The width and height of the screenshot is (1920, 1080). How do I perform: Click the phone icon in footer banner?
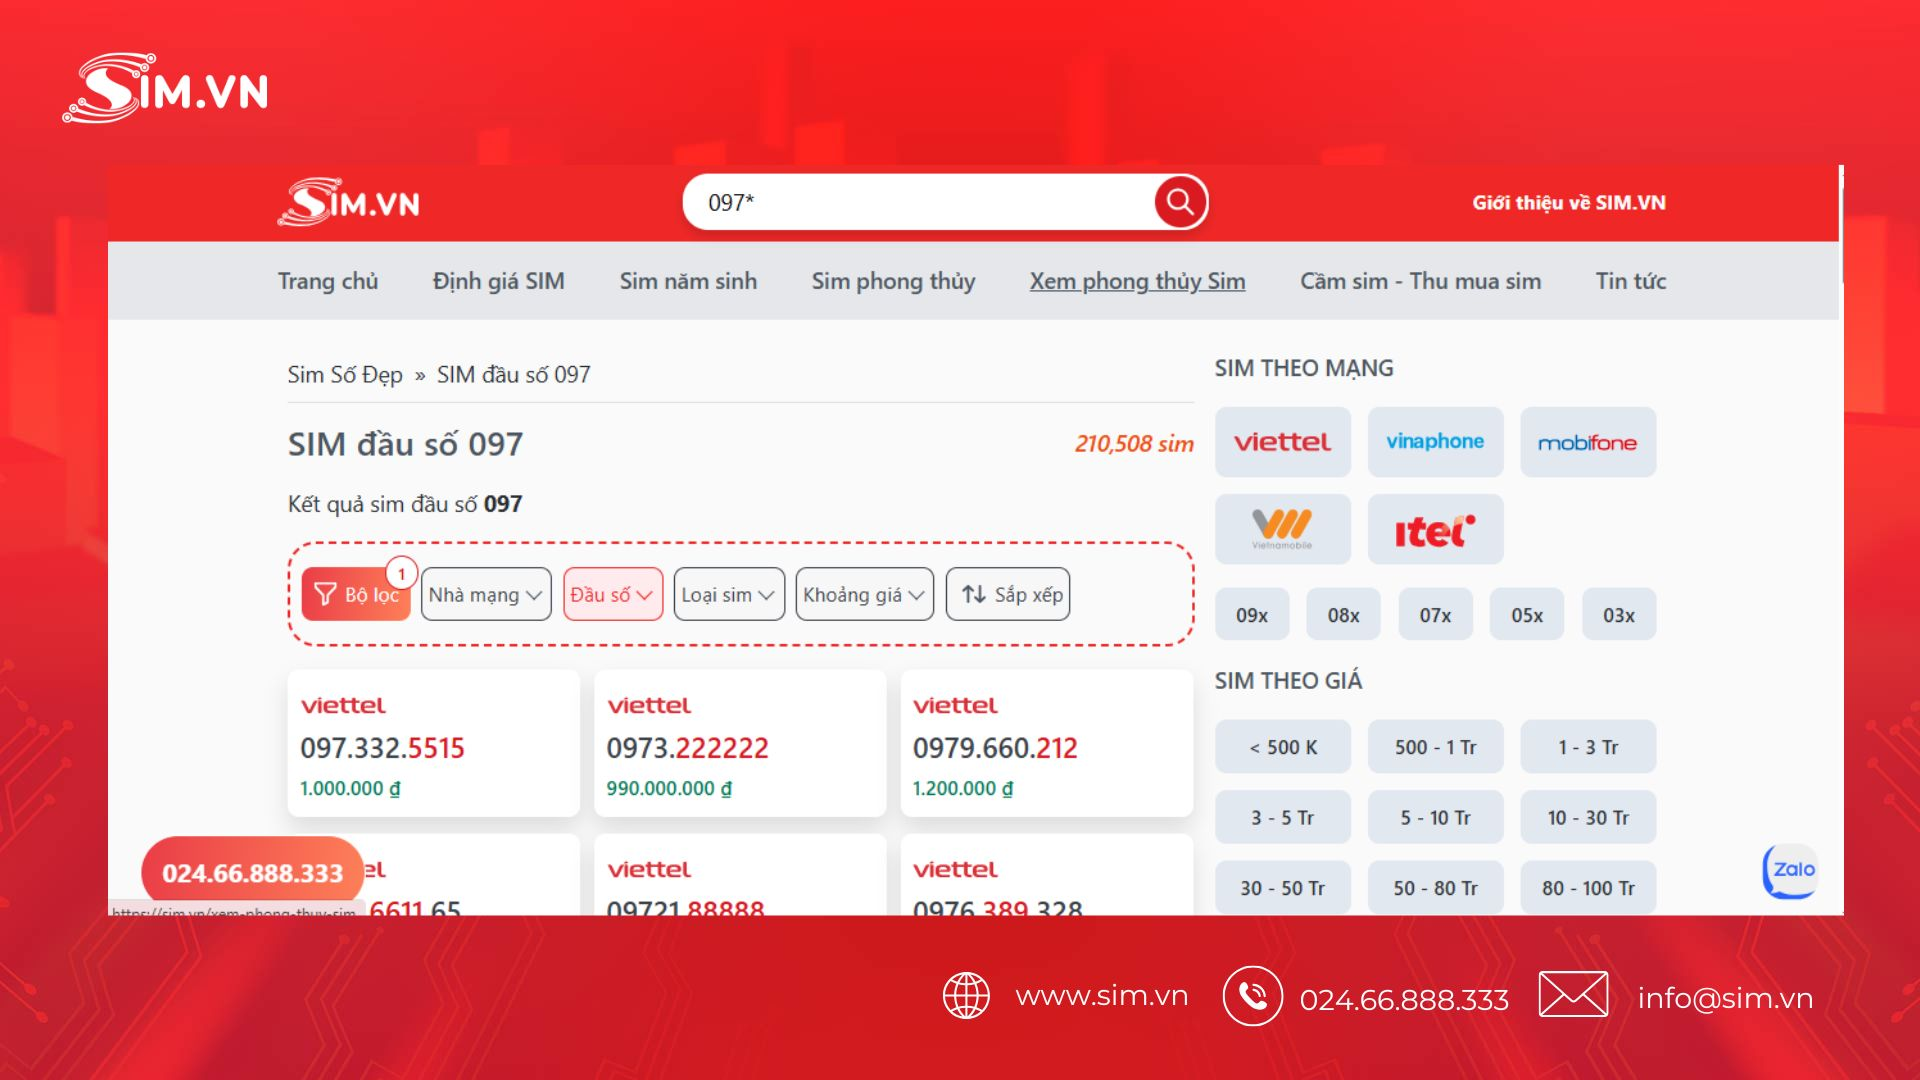tap(1252, 996)
